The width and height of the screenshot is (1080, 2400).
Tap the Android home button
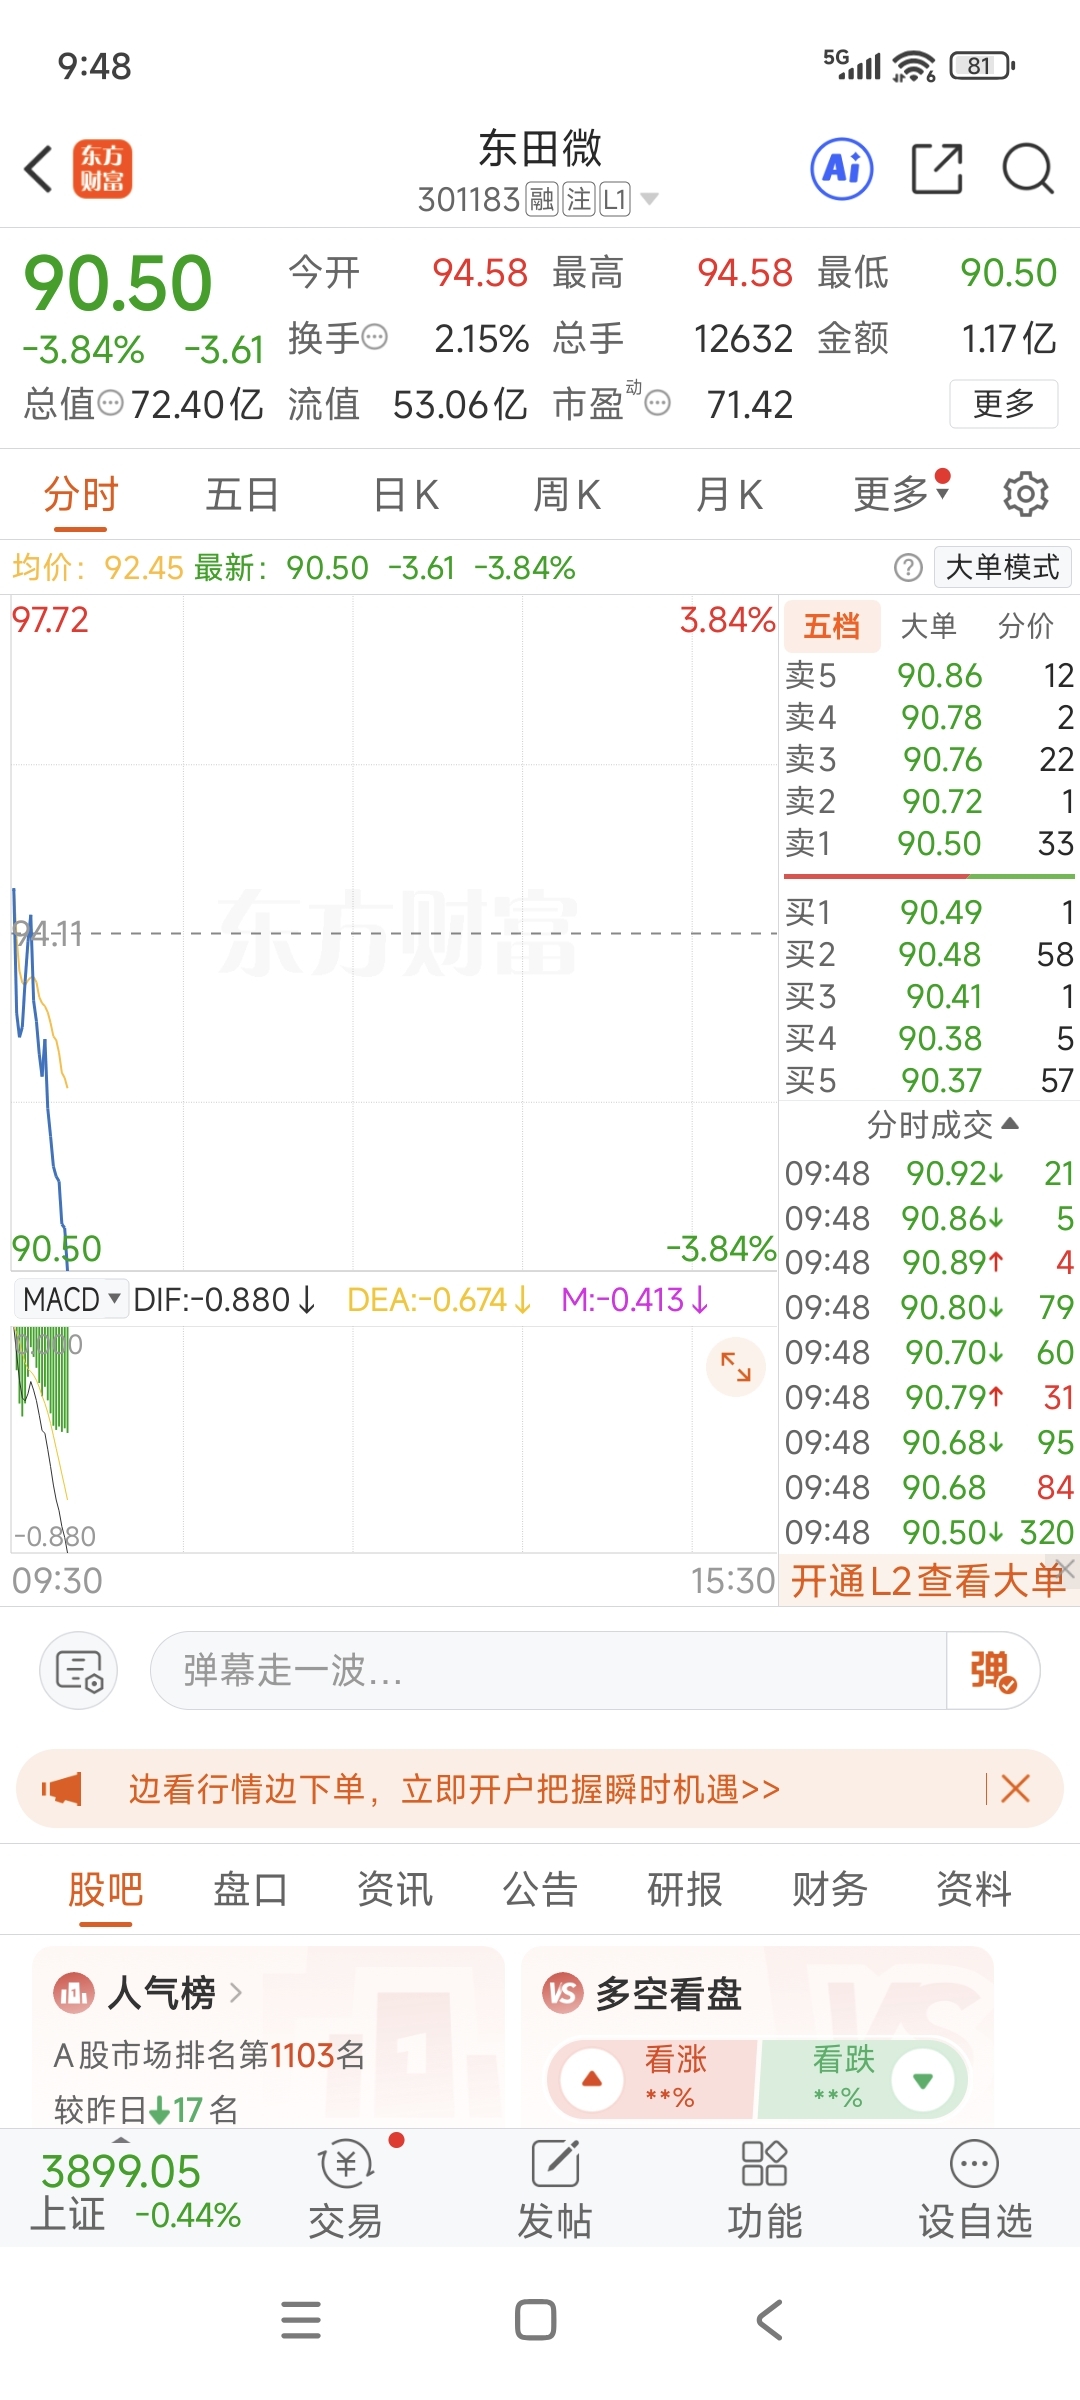536,2320
